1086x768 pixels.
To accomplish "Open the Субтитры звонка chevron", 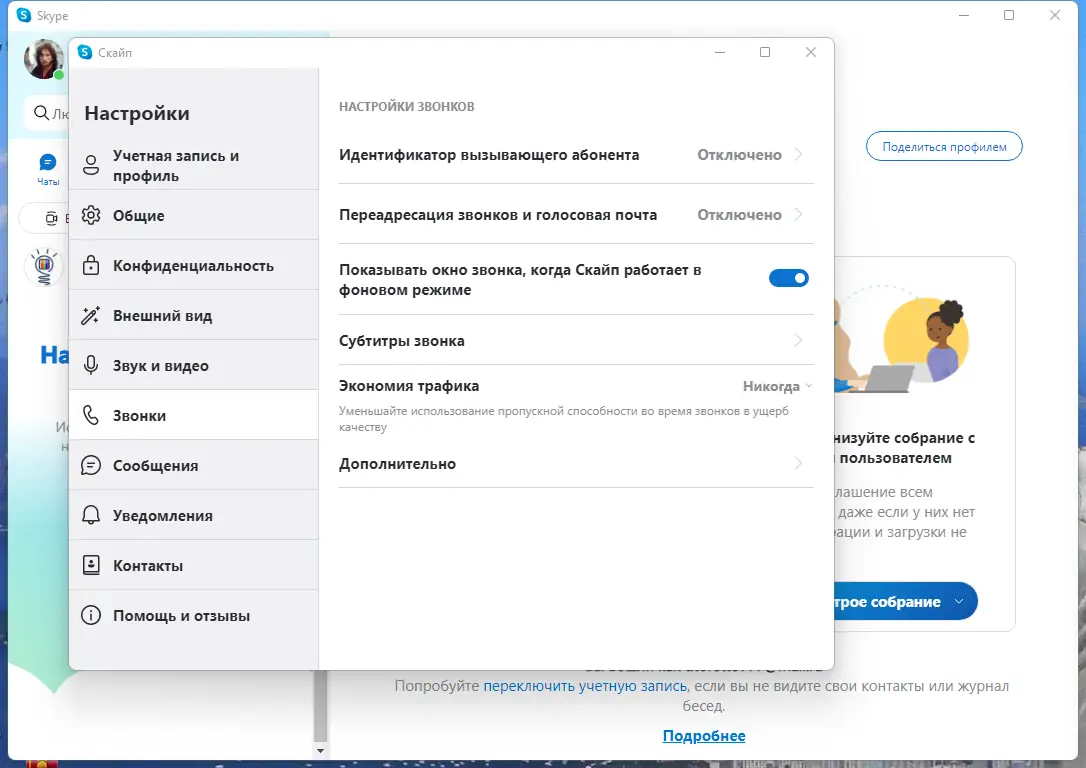I will coord(799,340).
